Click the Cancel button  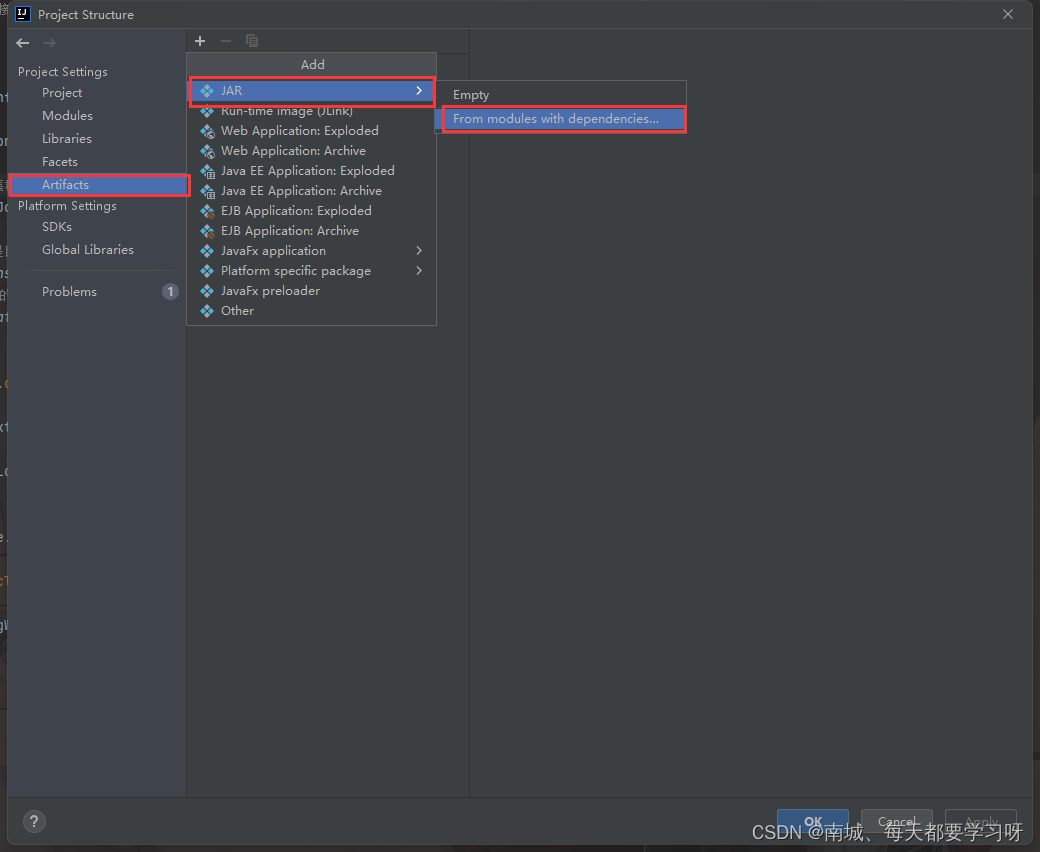(x=896, y=819)
